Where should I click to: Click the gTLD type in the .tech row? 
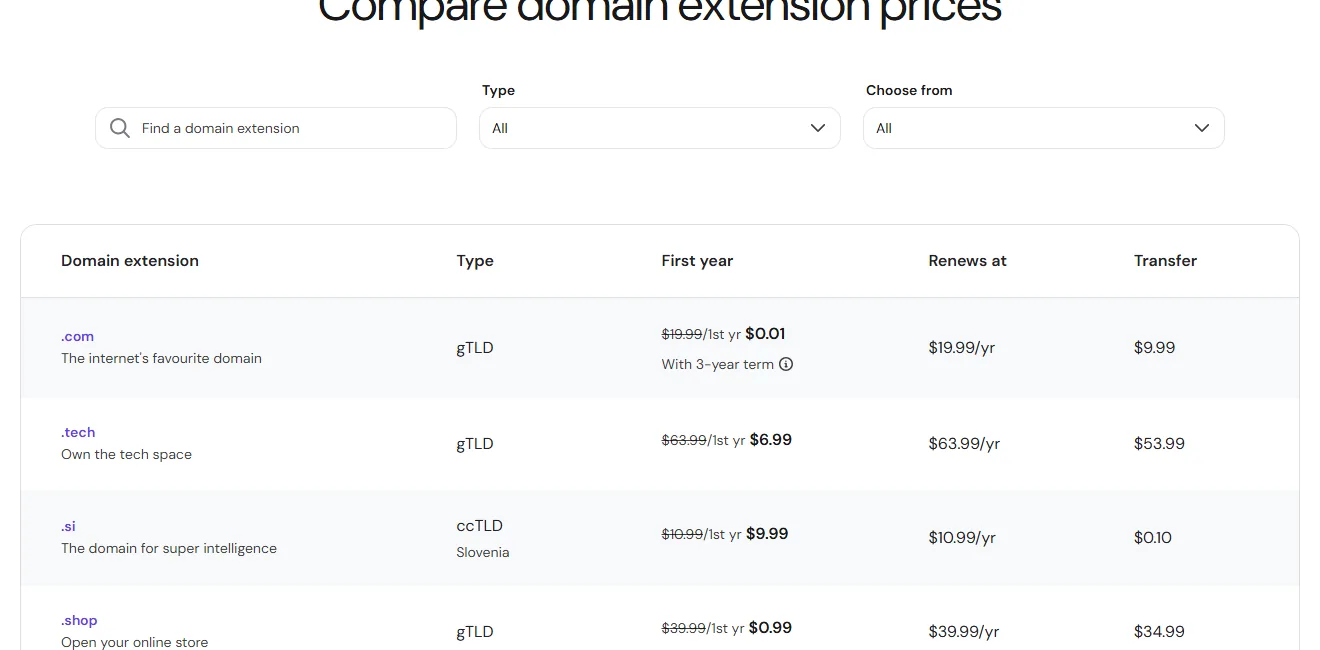(x=475, y=444)
